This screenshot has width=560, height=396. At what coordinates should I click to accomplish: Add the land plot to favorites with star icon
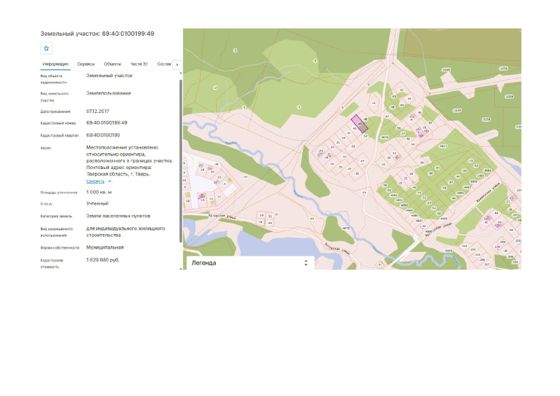tap(46, 49)
